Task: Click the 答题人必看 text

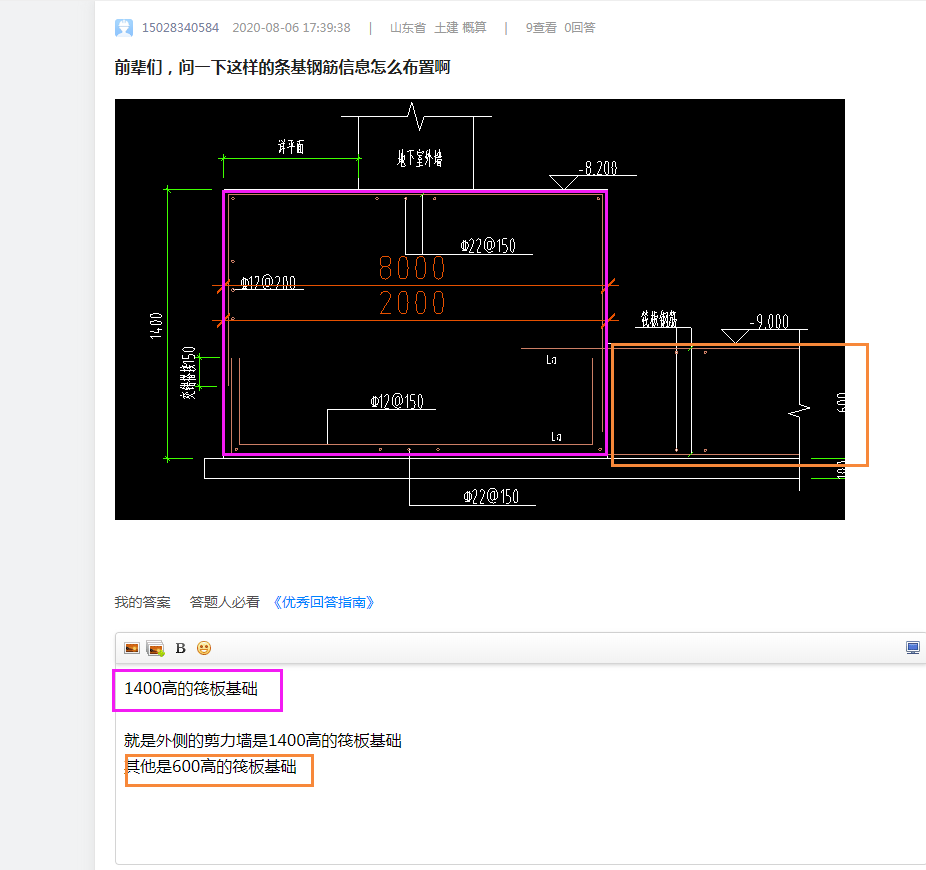Action: click(224, 602)
